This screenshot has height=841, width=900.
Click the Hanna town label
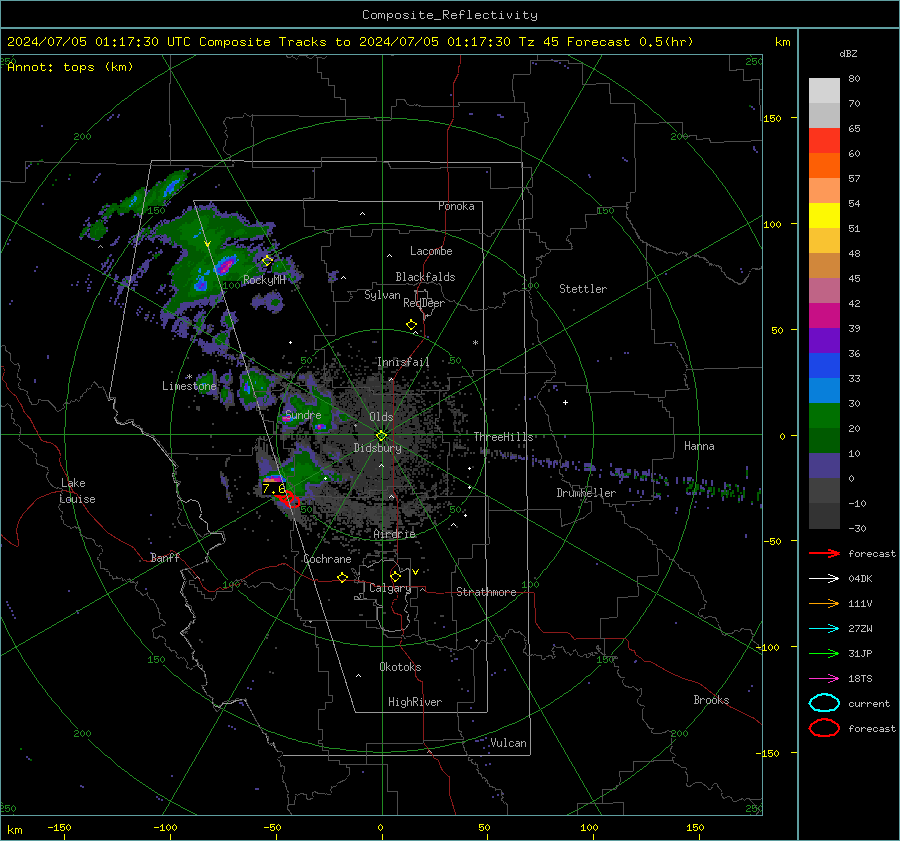699,446
